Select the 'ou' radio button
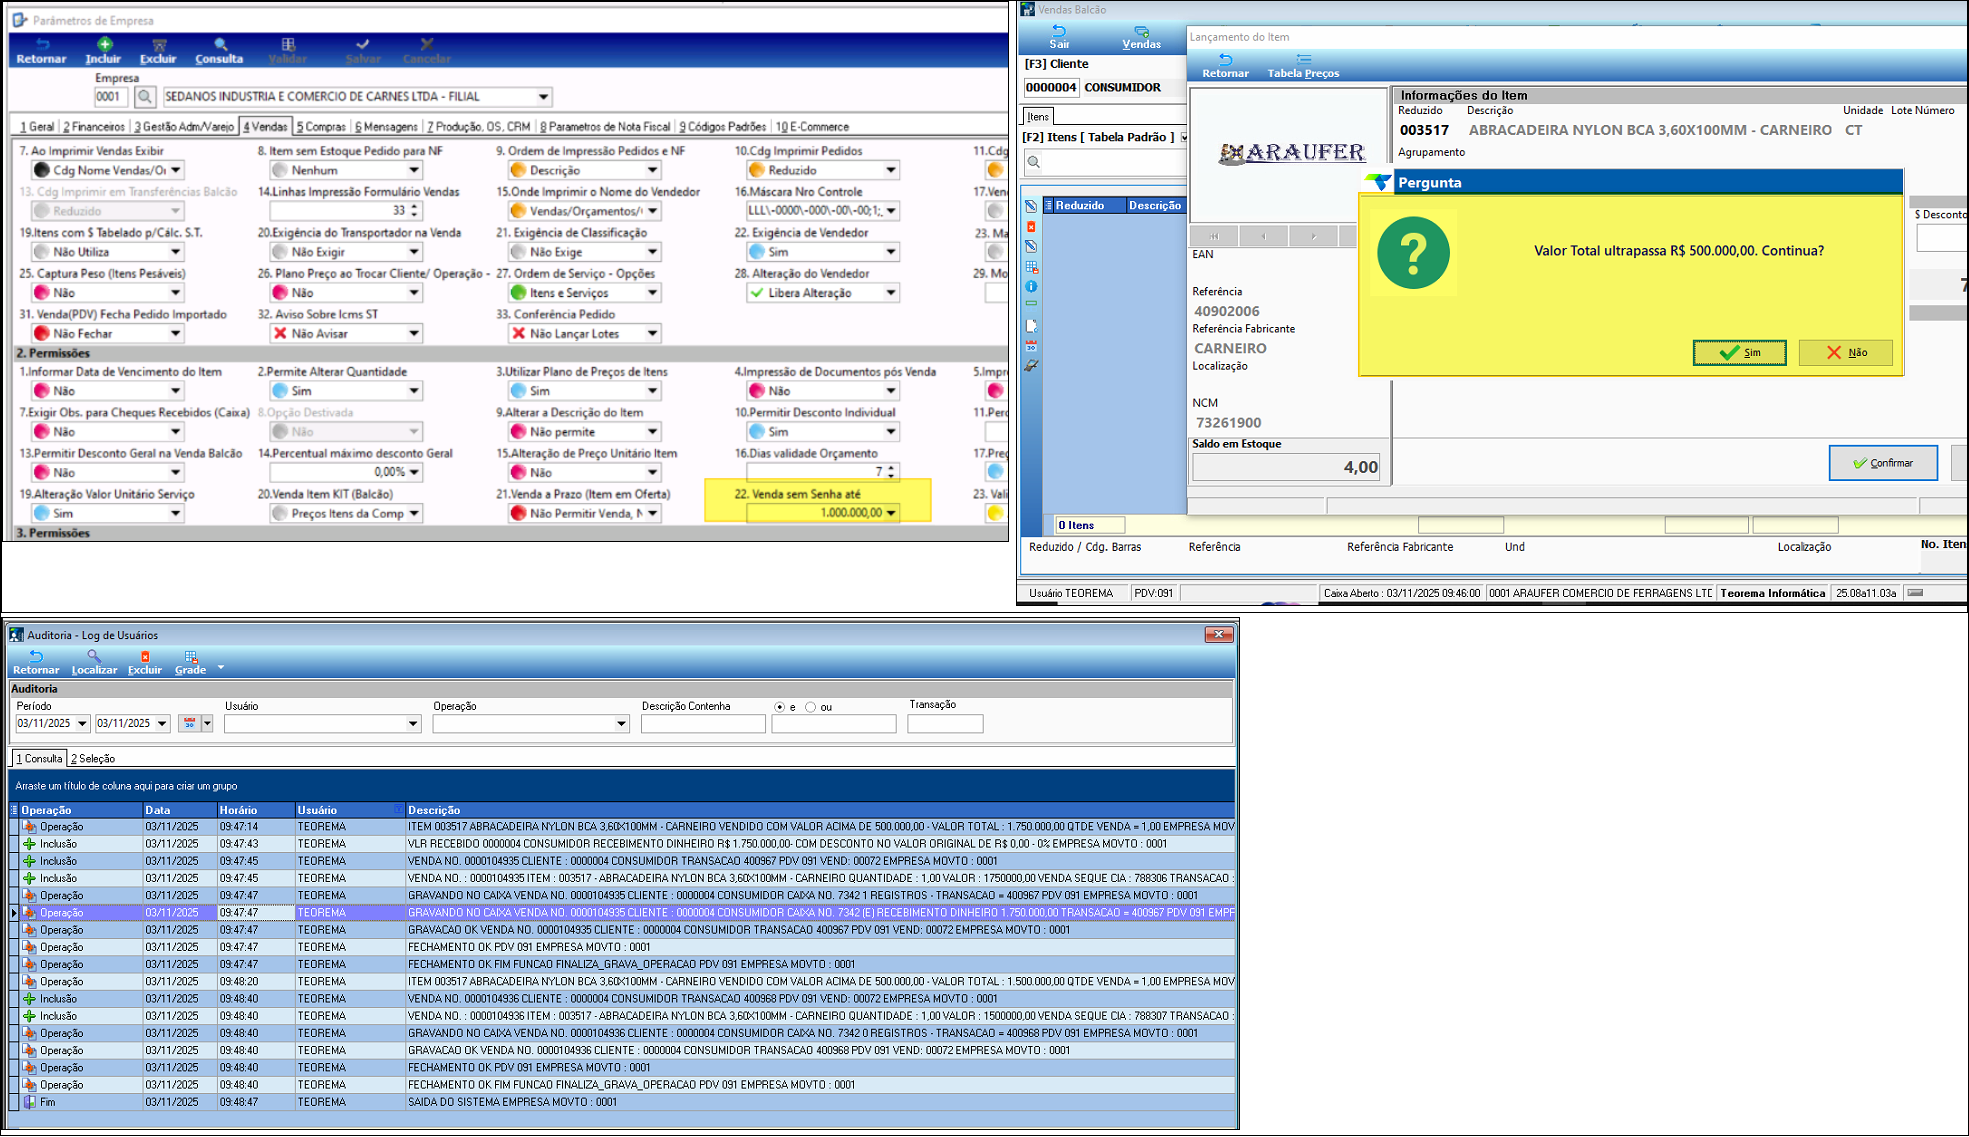This screenshot has width=1969, height=1137. [810, 707]
